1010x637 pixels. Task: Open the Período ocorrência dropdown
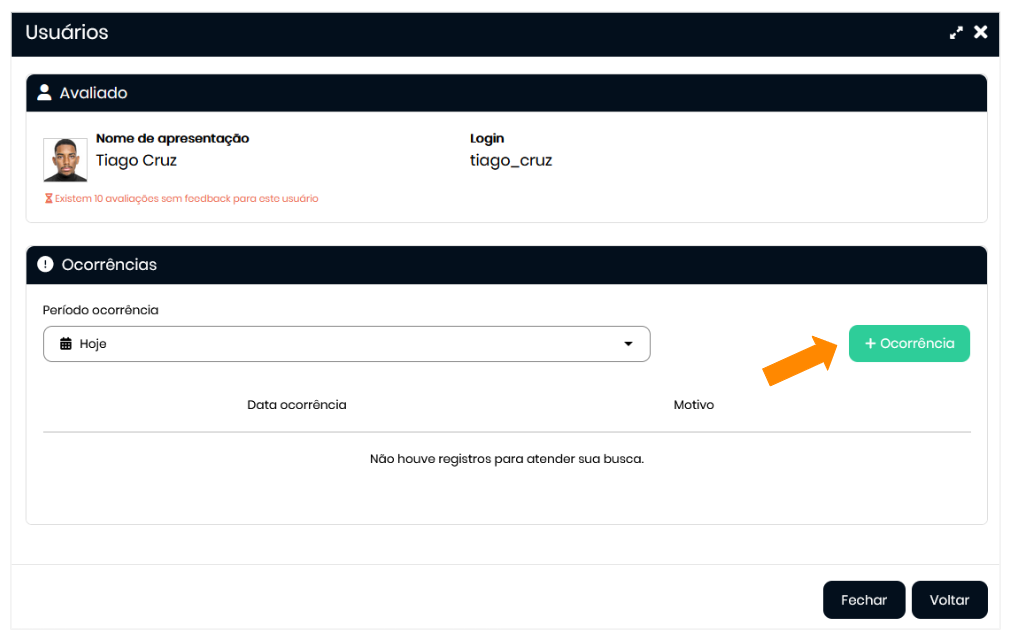pyautogui.click(x=346, y=344)
